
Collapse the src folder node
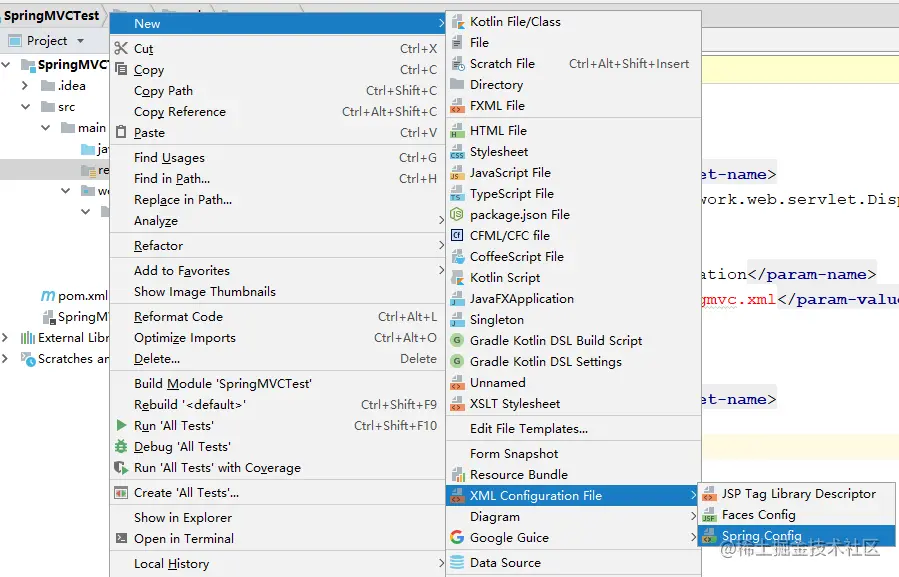pyautogui.click(x=25, y=107)
